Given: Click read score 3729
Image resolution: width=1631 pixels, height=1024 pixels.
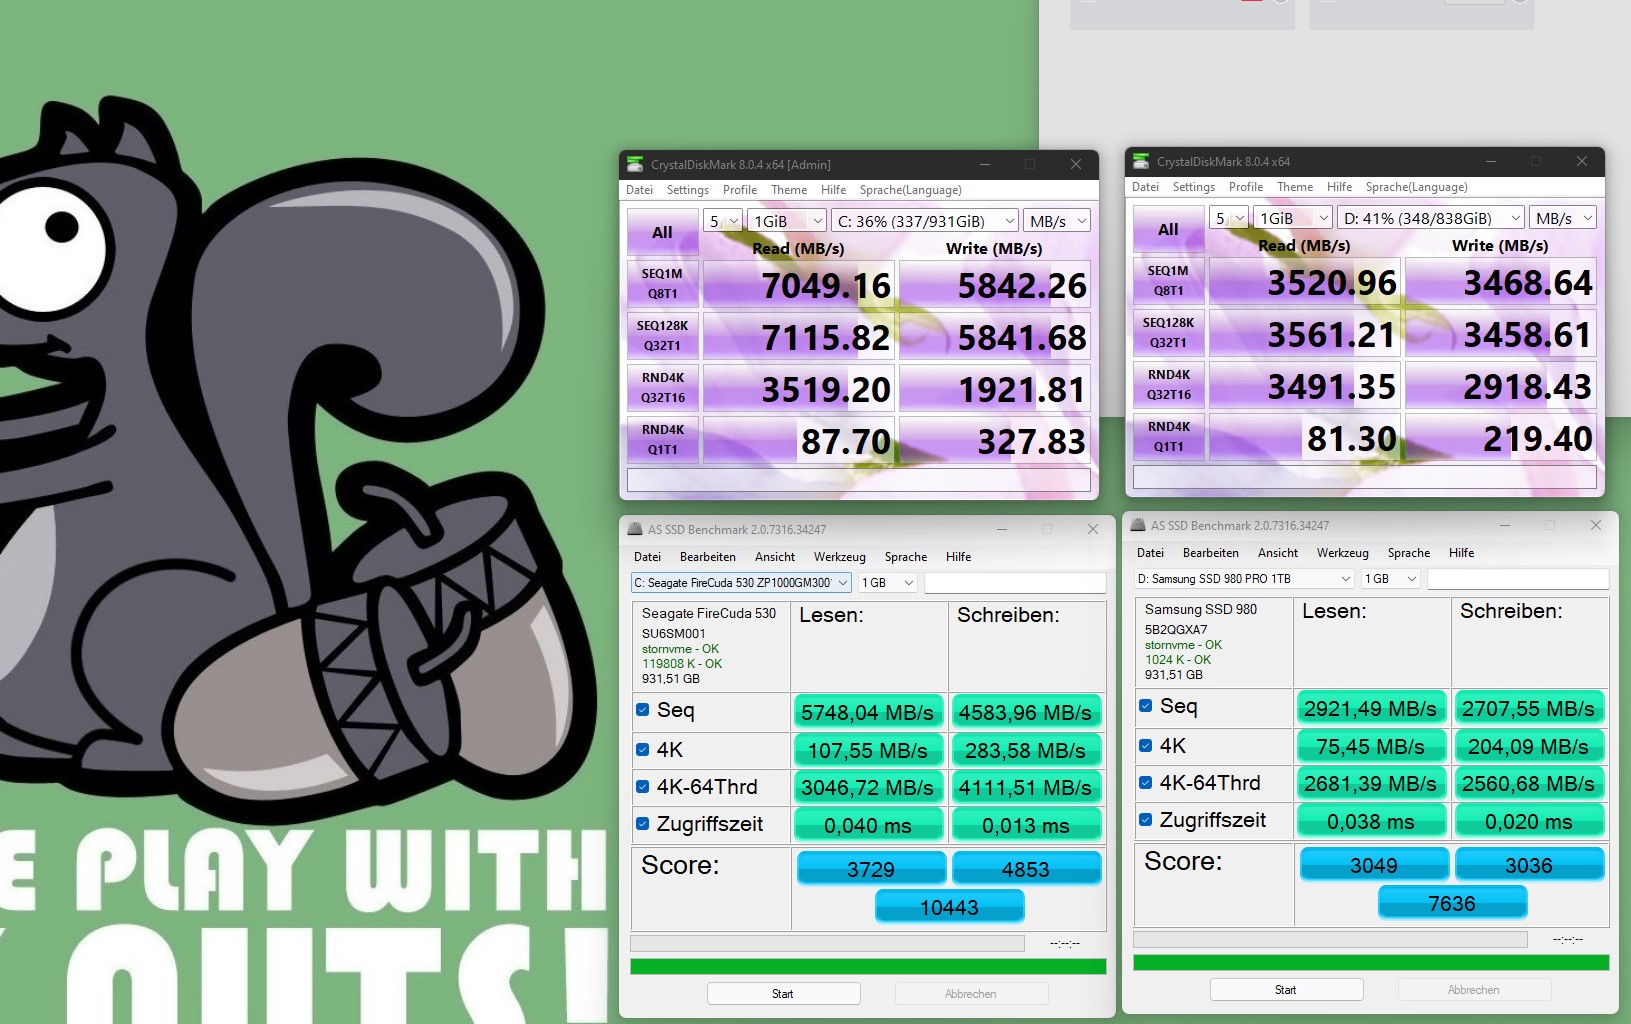Looking at the screenshot, I should coord(871,870).
